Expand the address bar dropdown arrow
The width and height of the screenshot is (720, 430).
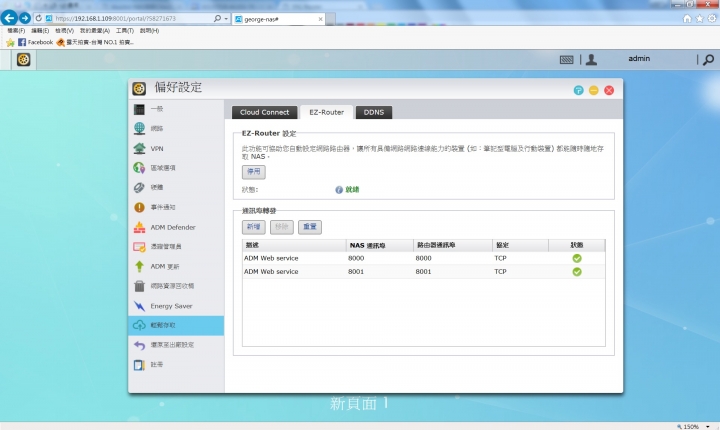coord(226,19)
